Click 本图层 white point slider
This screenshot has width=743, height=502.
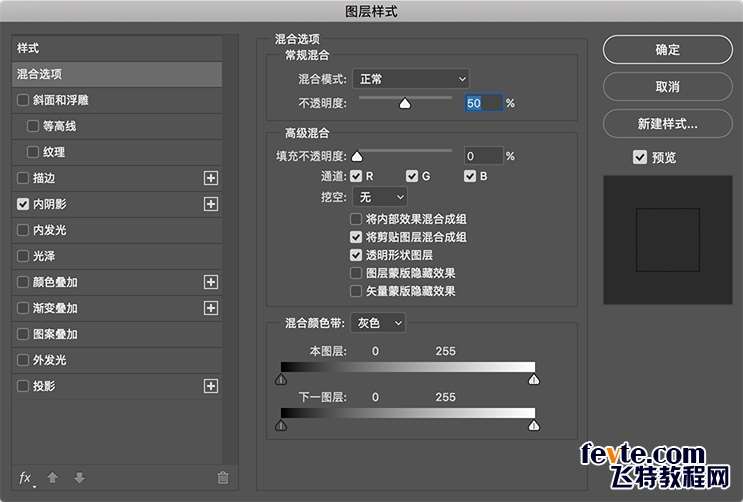coord(534,379)
